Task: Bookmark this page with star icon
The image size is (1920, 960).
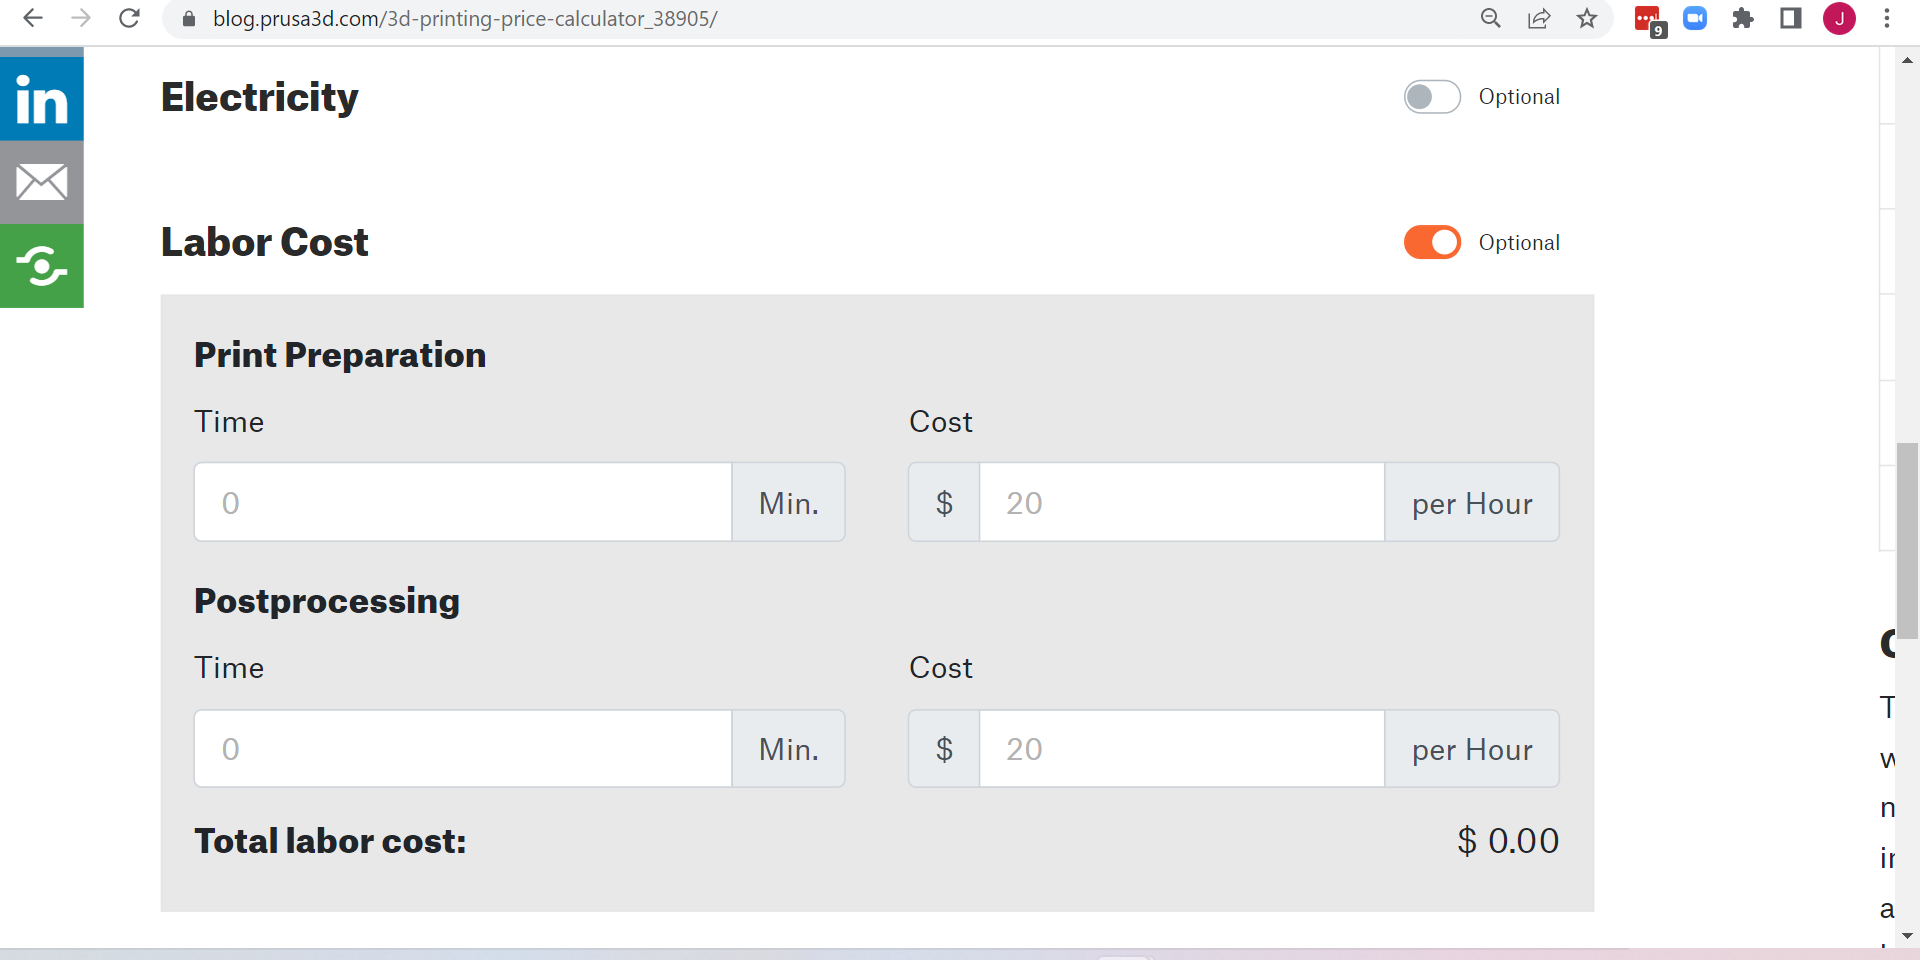Action: click(1587, 18)
